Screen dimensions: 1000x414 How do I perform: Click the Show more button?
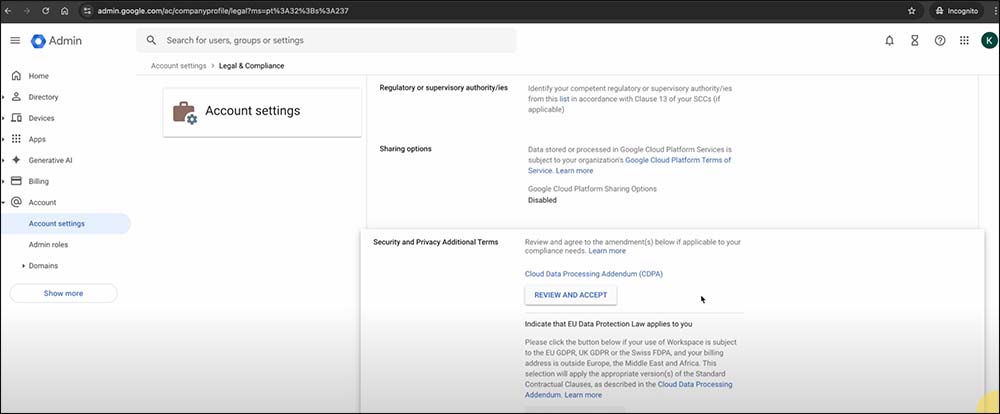[x=63, y=293]
